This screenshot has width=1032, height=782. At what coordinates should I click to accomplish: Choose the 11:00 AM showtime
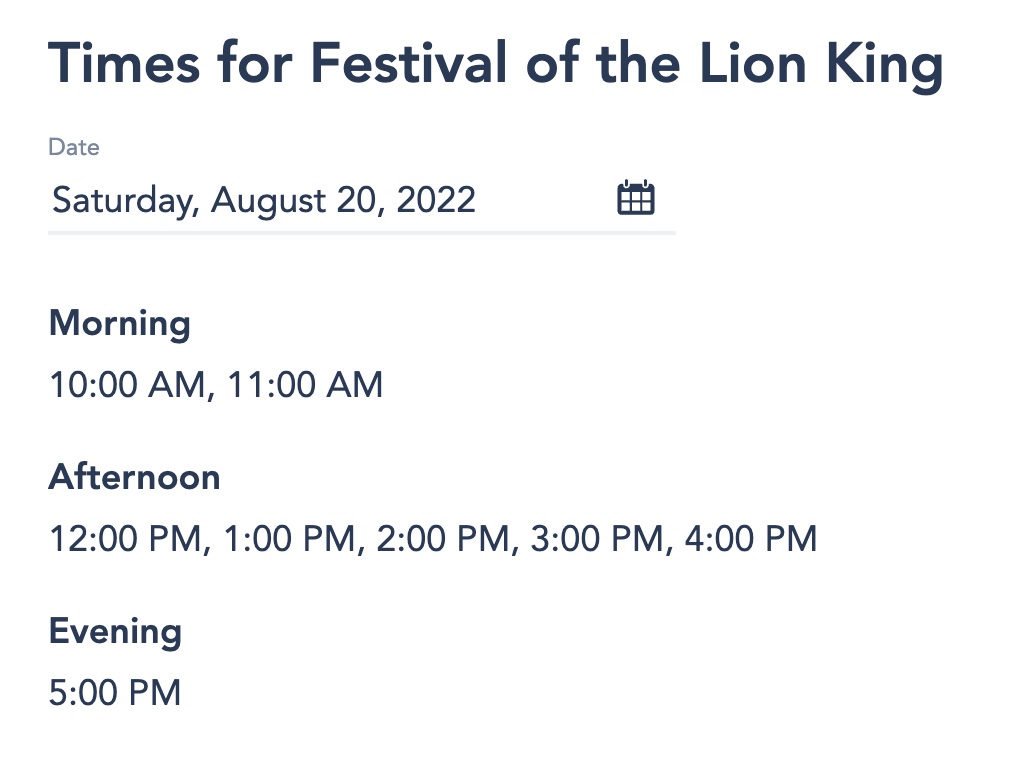click(x=305, y=385)
